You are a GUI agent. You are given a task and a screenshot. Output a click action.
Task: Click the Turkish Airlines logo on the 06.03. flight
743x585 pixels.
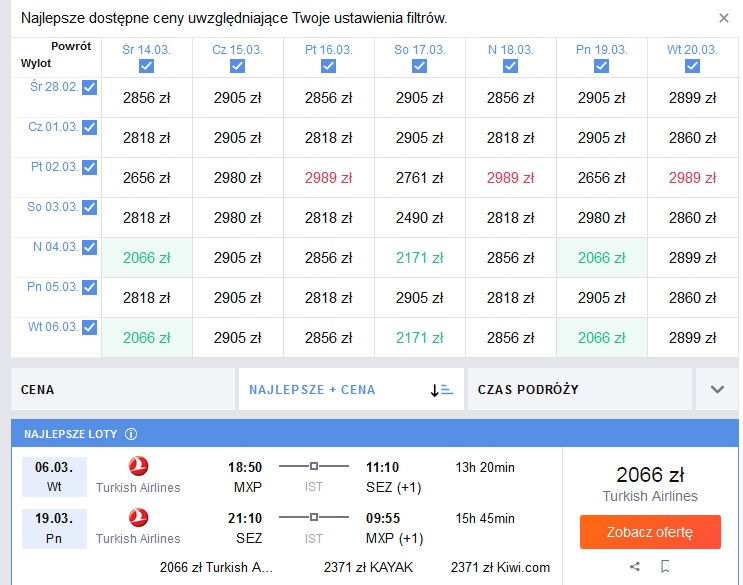point(138,466)
